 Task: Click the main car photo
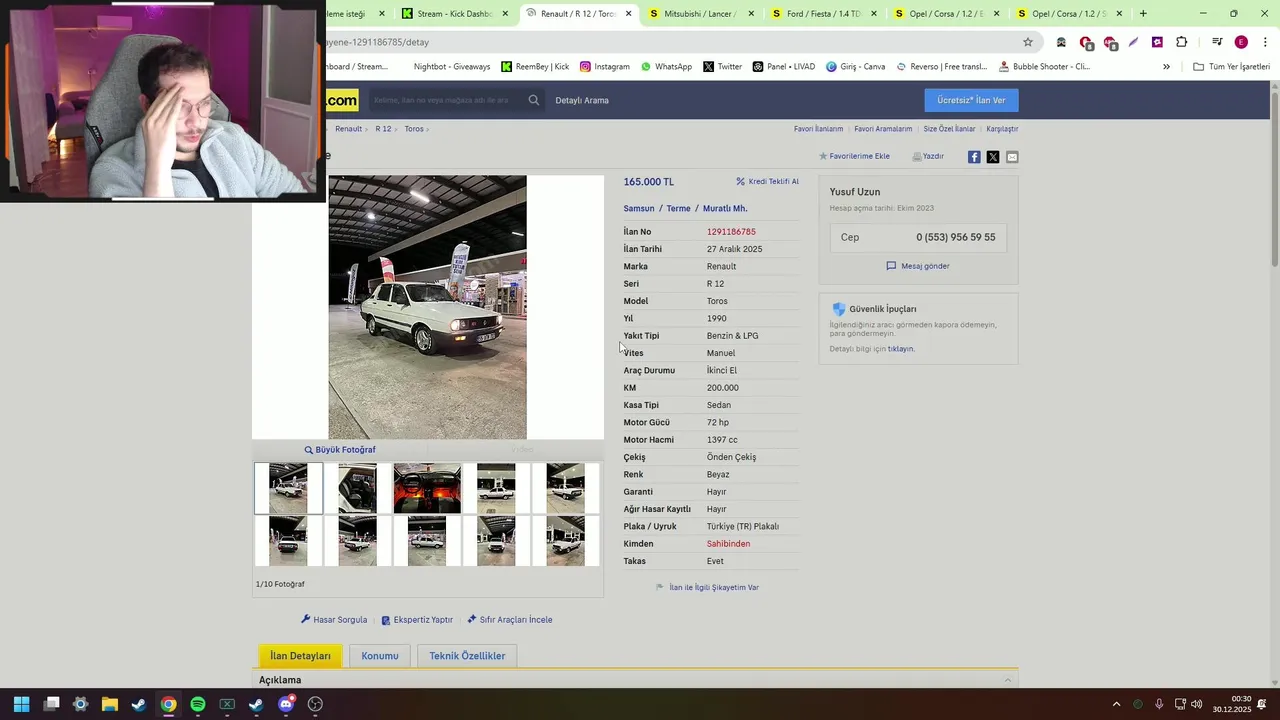click(x=428, y=307)
